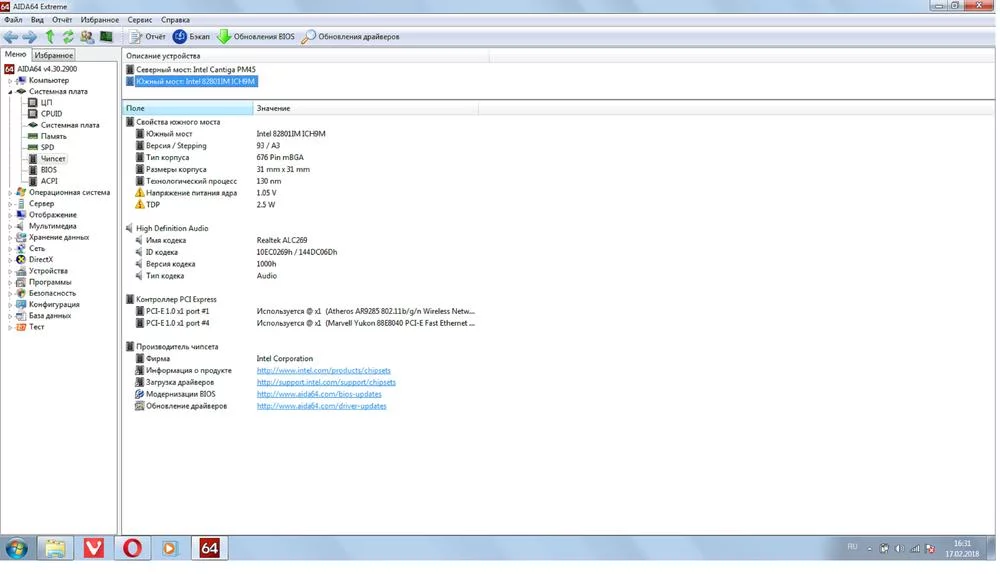Screen dimensions: 1000x574
Task: Select CPUID in the tree
Action: coord(52,114)
